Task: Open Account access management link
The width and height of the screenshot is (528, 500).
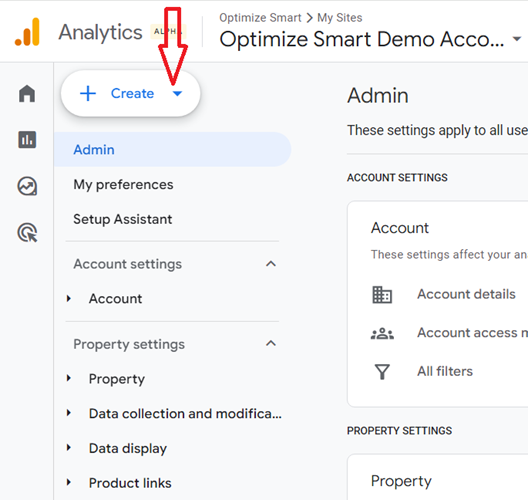Action: (x=472, y=333)
